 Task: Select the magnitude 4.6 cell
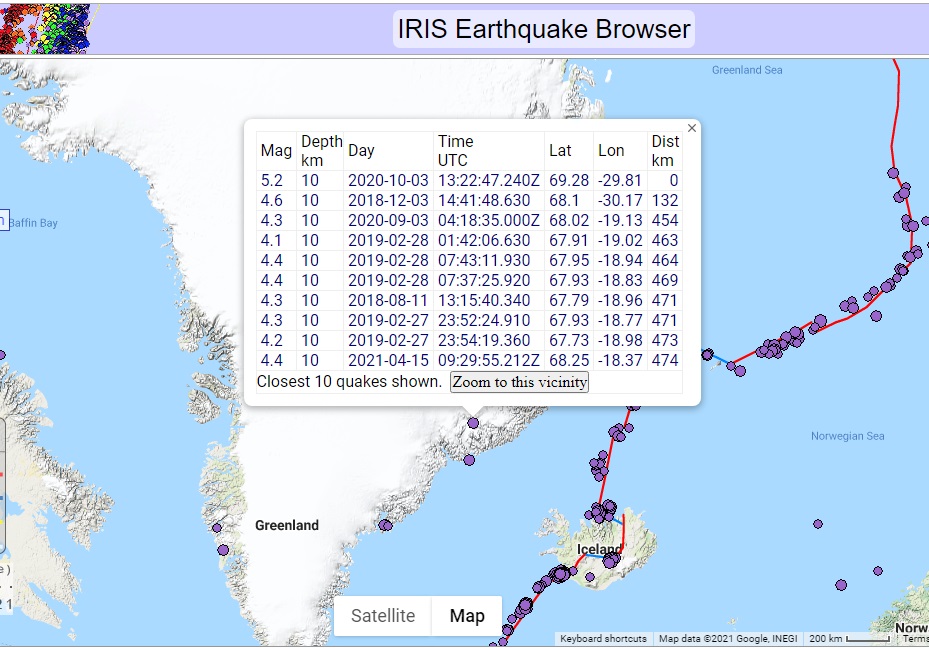coord(276,200)
